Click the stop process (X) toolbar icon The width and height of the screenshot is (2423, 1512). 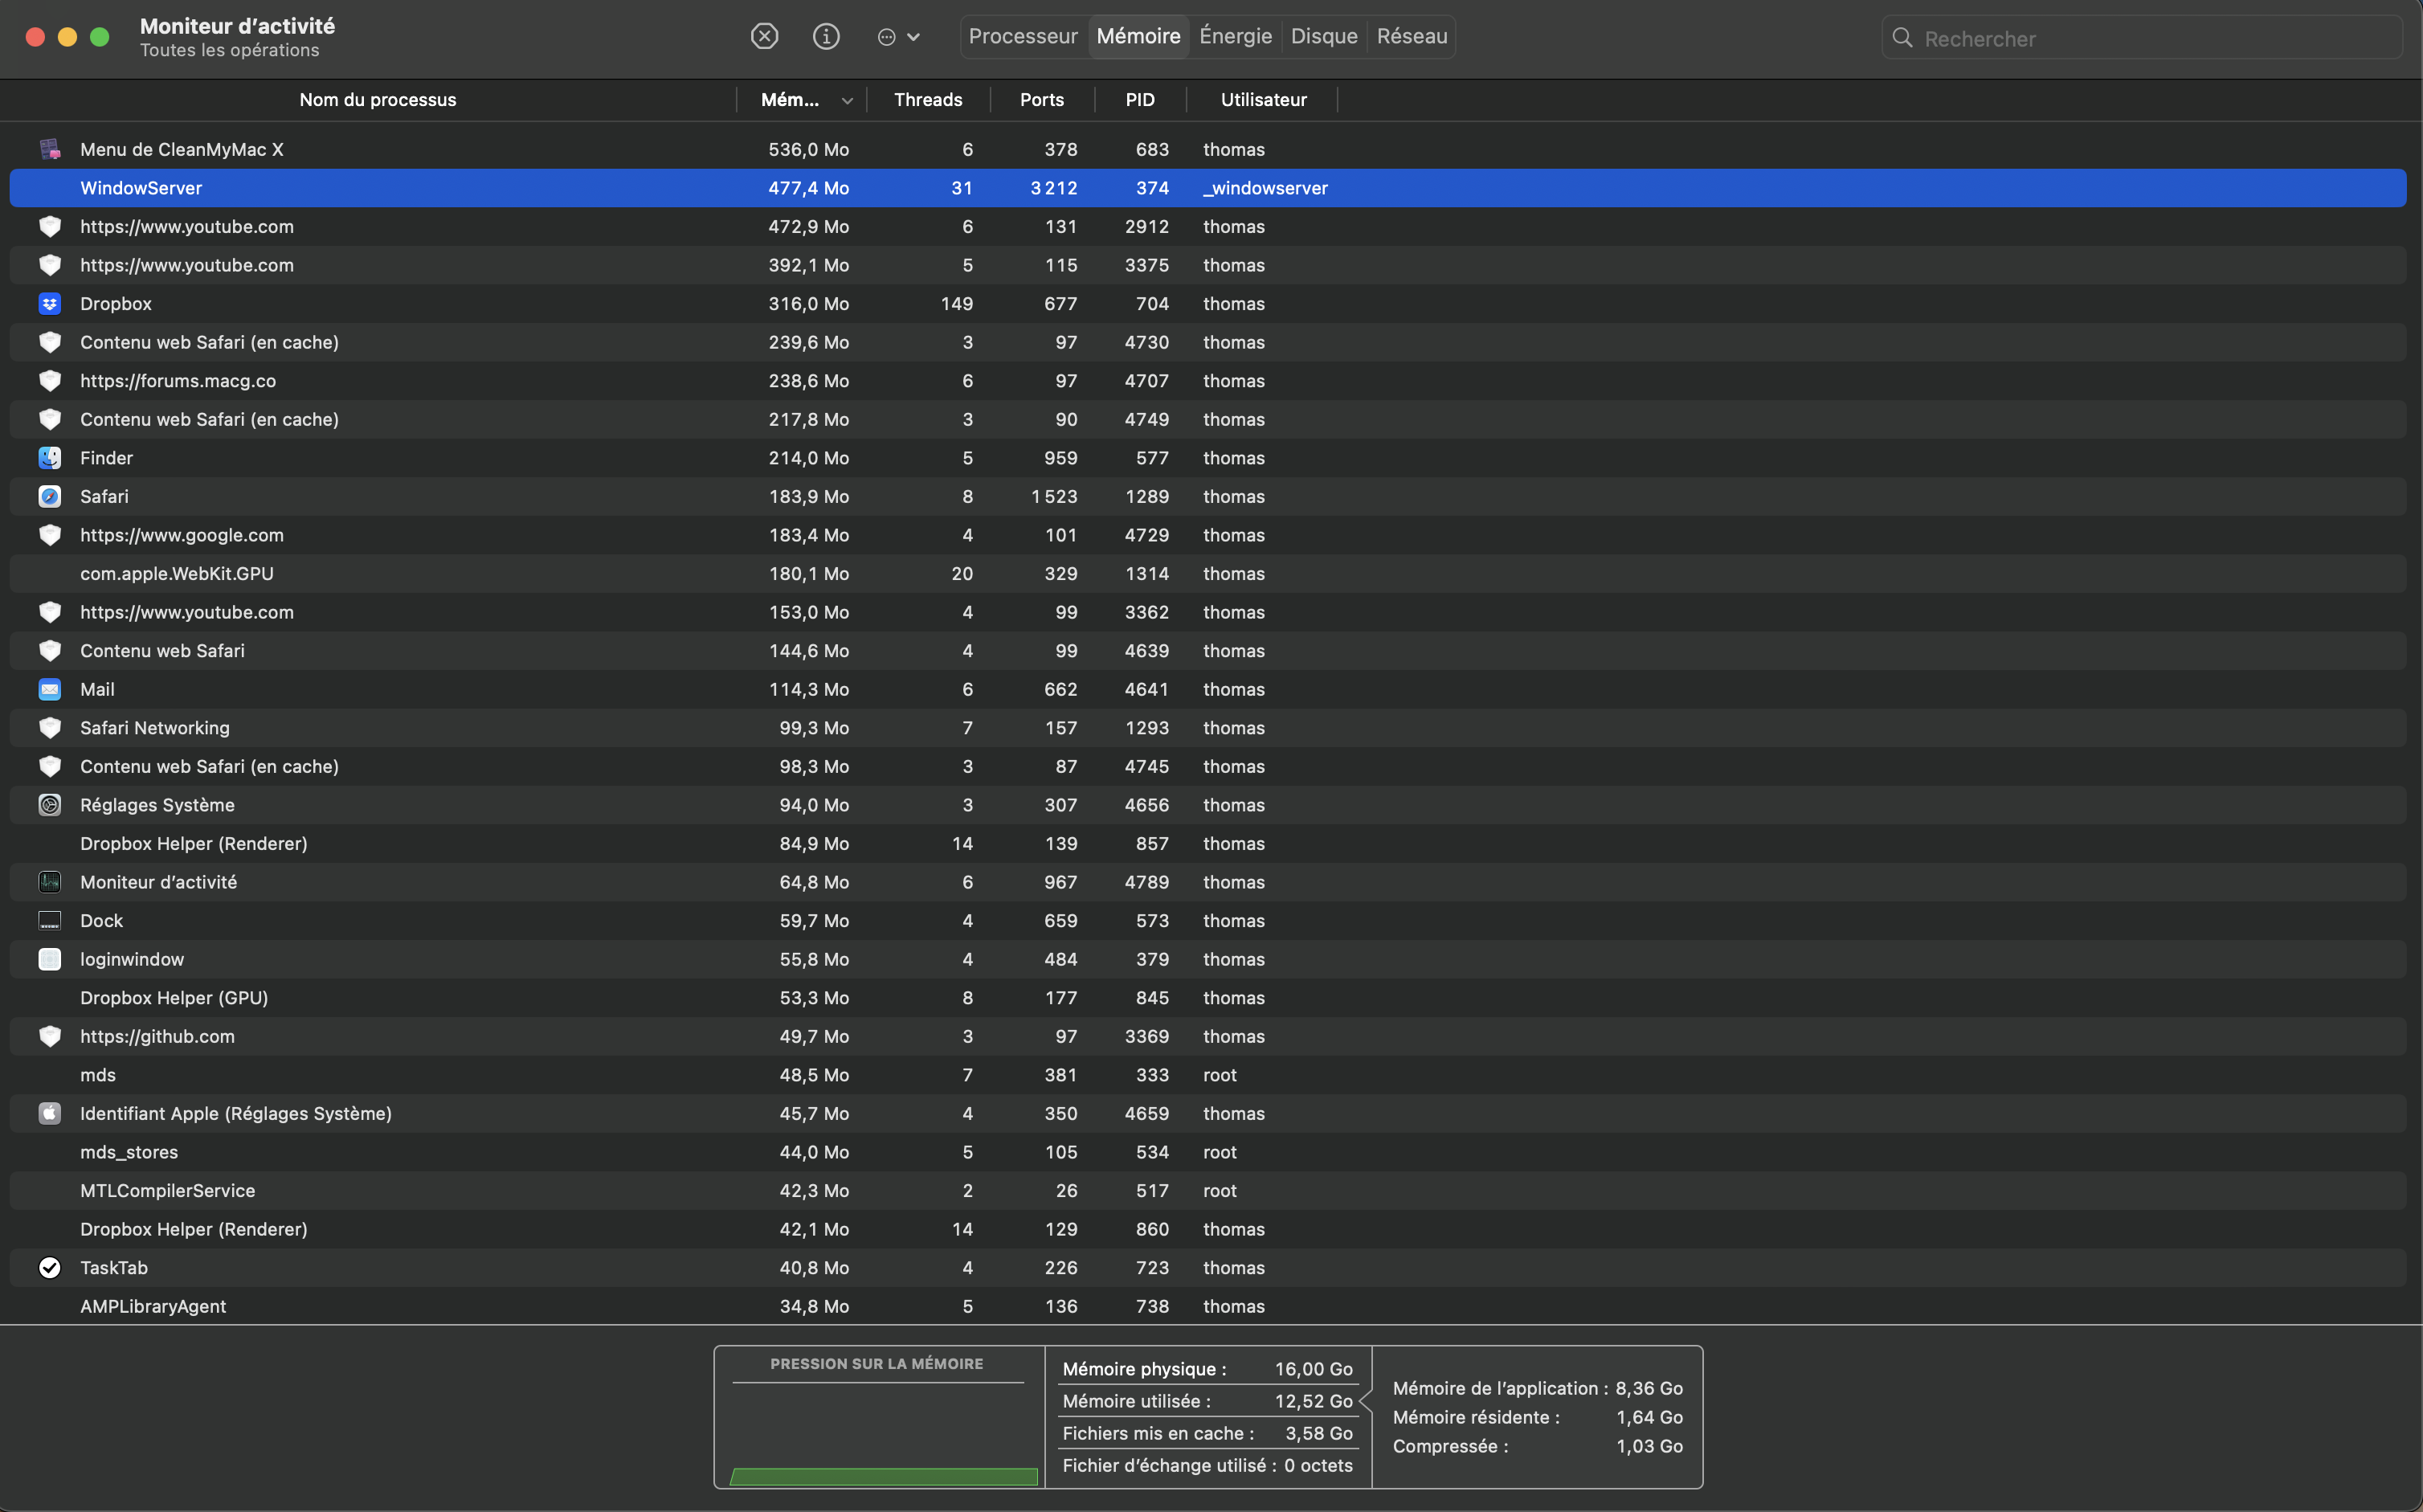(x=764, y=37)
